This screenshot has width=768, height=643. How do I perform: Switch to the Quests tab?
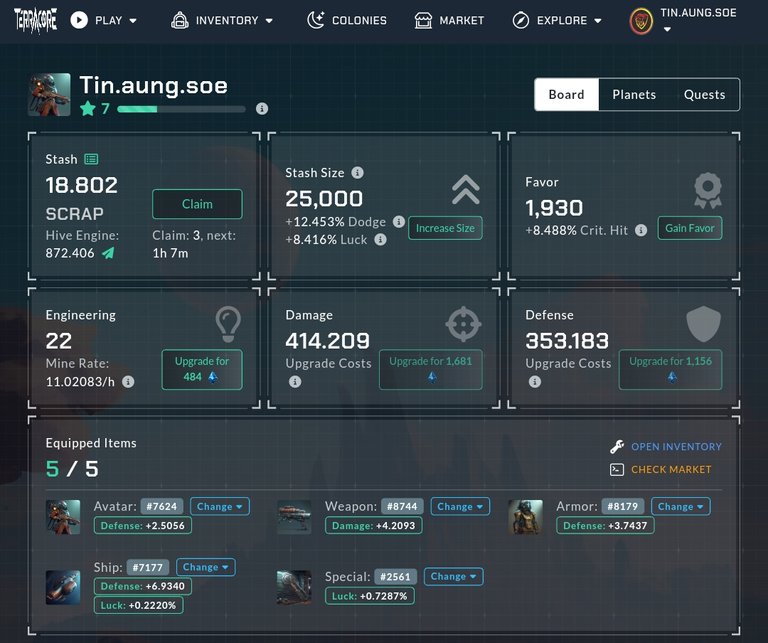(704, 95)
